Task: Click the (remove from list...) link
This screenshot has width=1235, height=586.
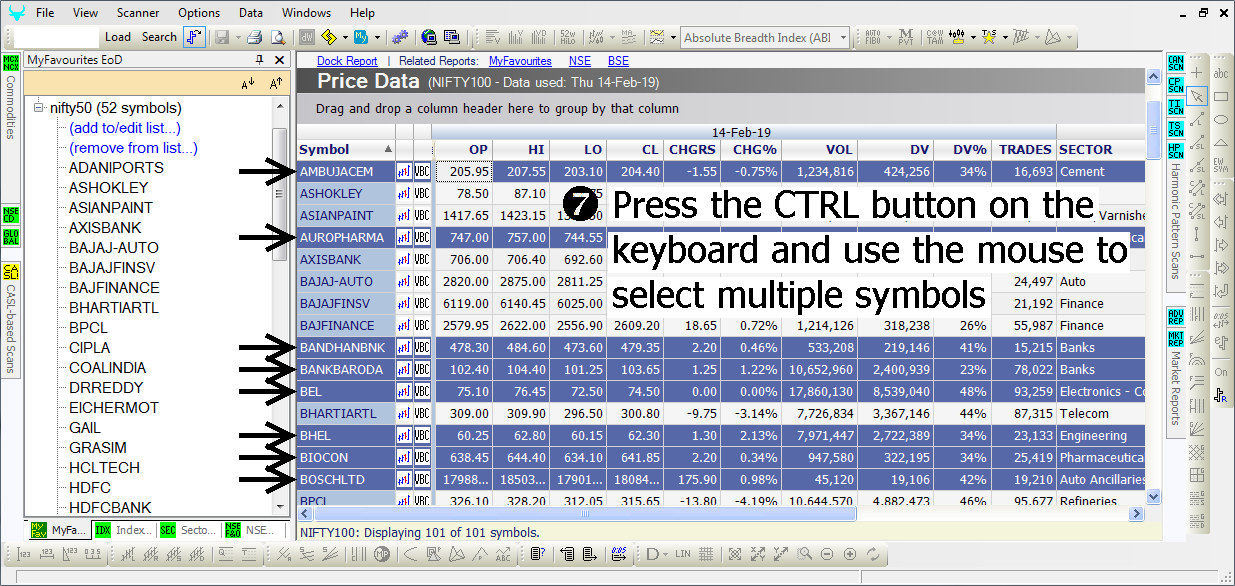Action: click(x=133, y=148)
